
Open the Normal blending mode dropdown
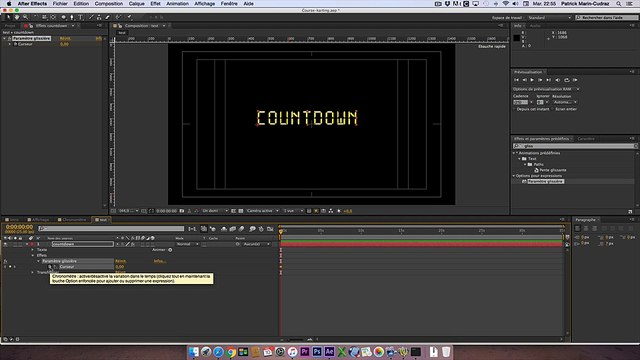[187, 244]
